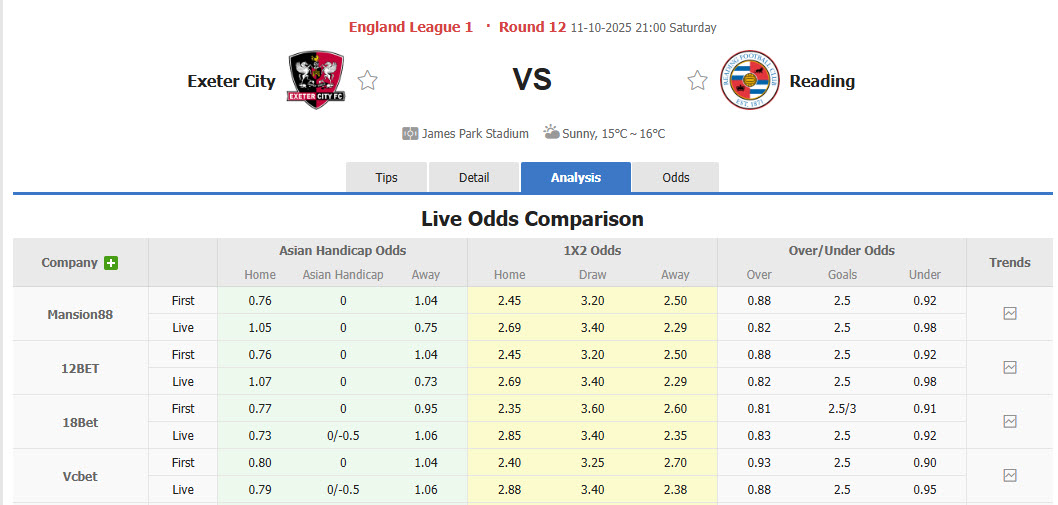Image resolution: width=1058 pixels, height=505 pixels.
Task: Favorite Reading with the star icon
Action: (697, 81)
